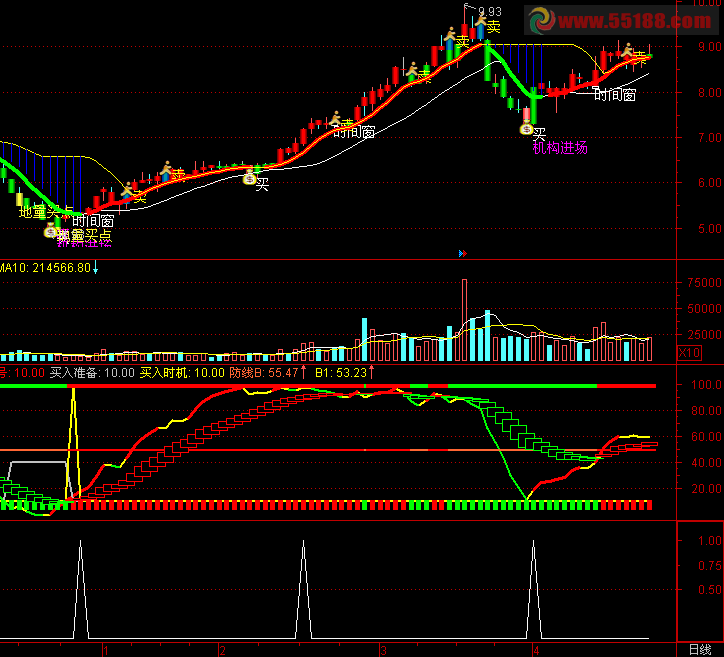This screenshot has height=657, width=724.
Task: Click the 75000 volume axis label
Action: point(704,283)
